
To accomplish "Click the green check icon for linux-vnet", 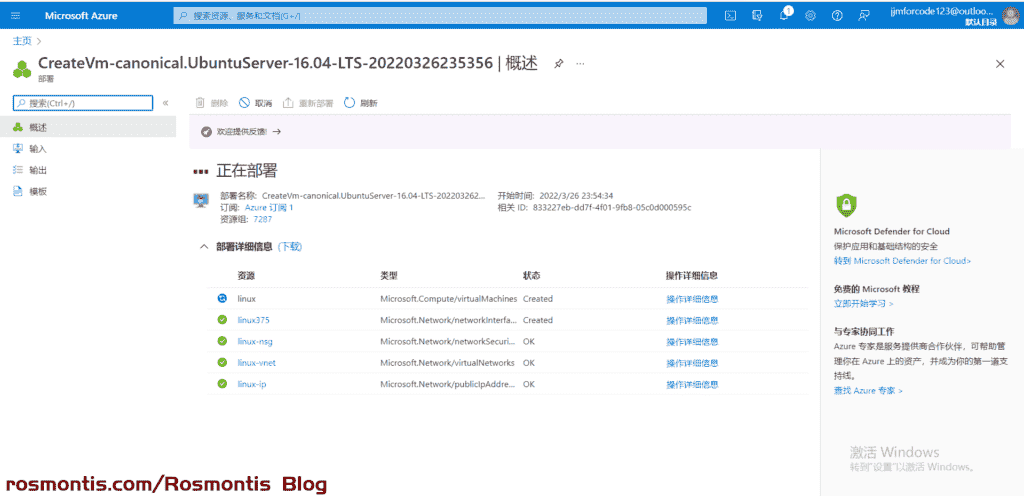I will pos(222,362).
